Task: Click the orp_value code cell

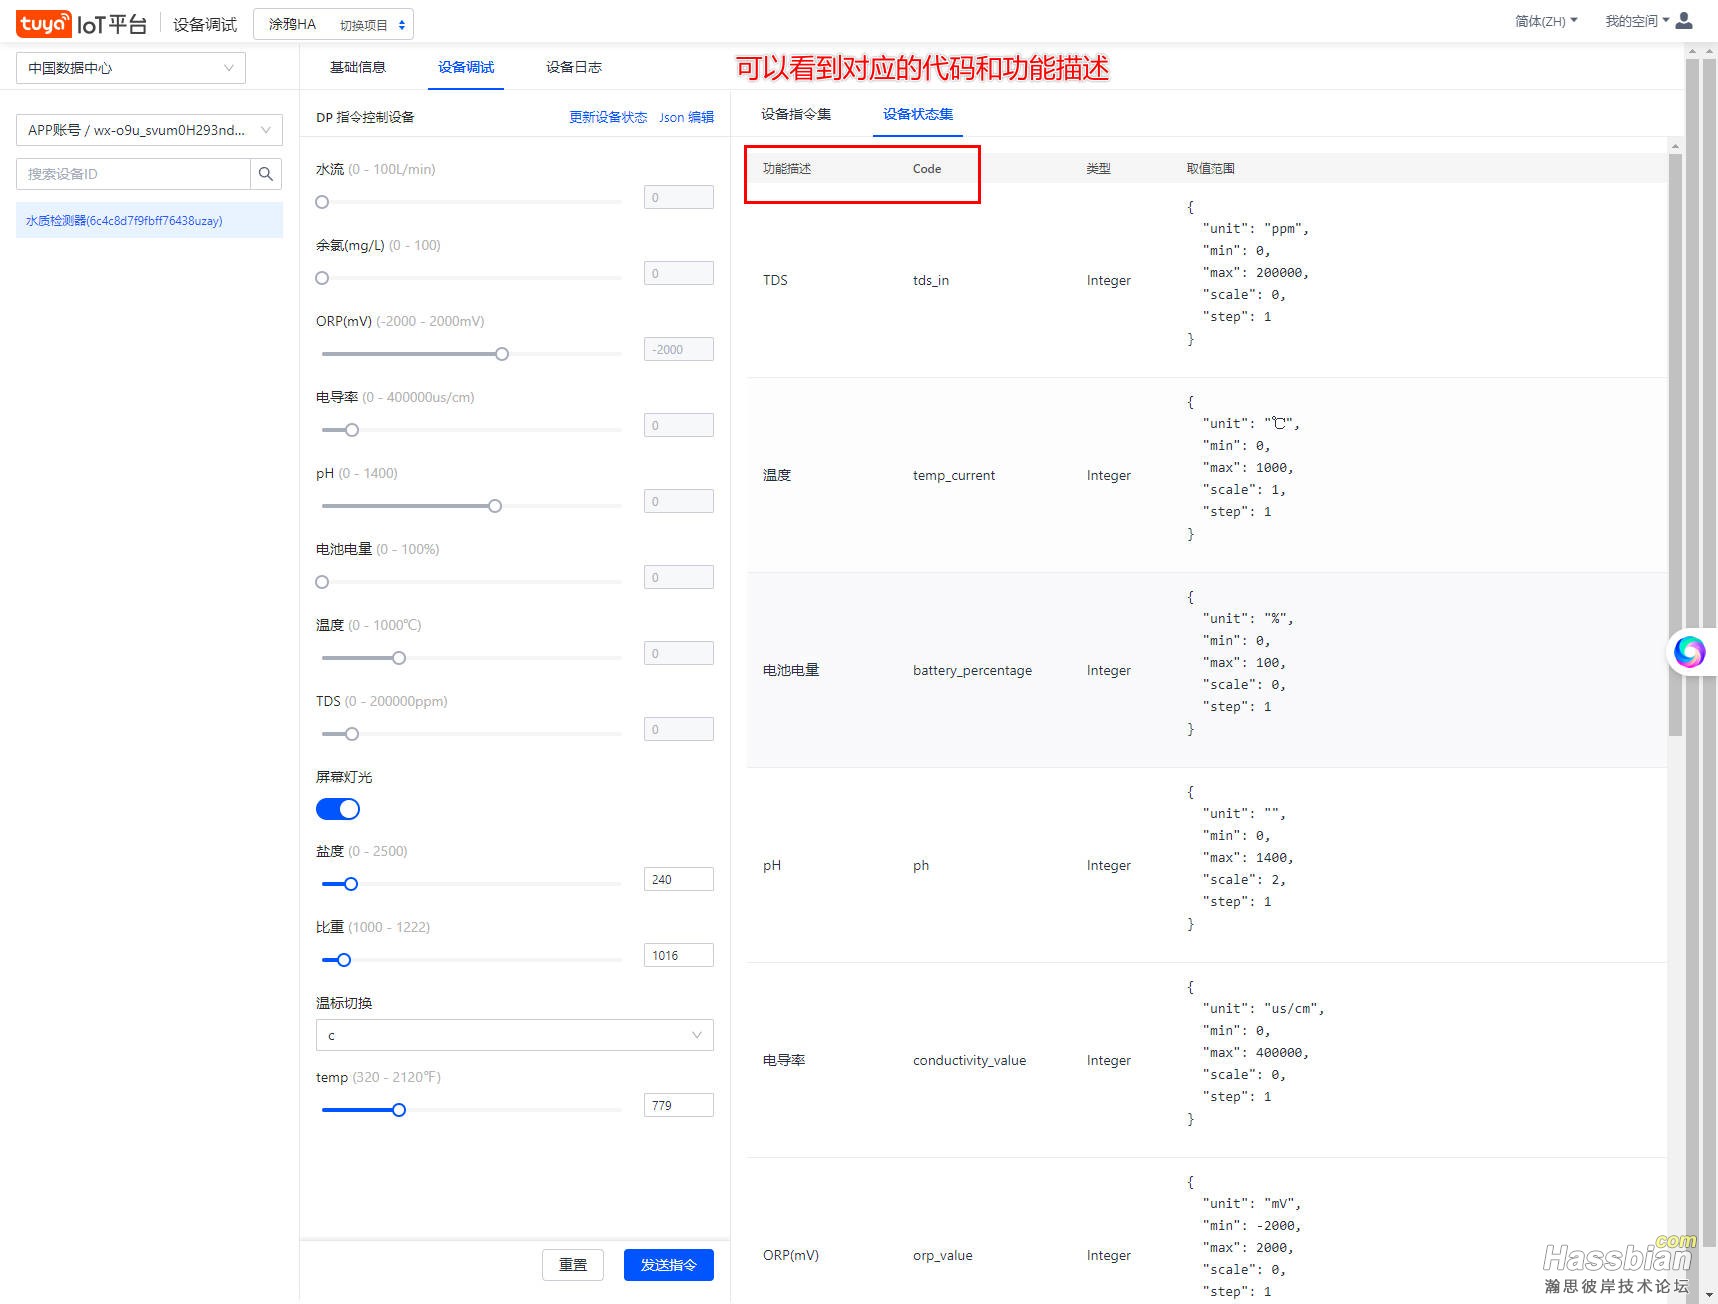Action: click(x=942, y=1255)
